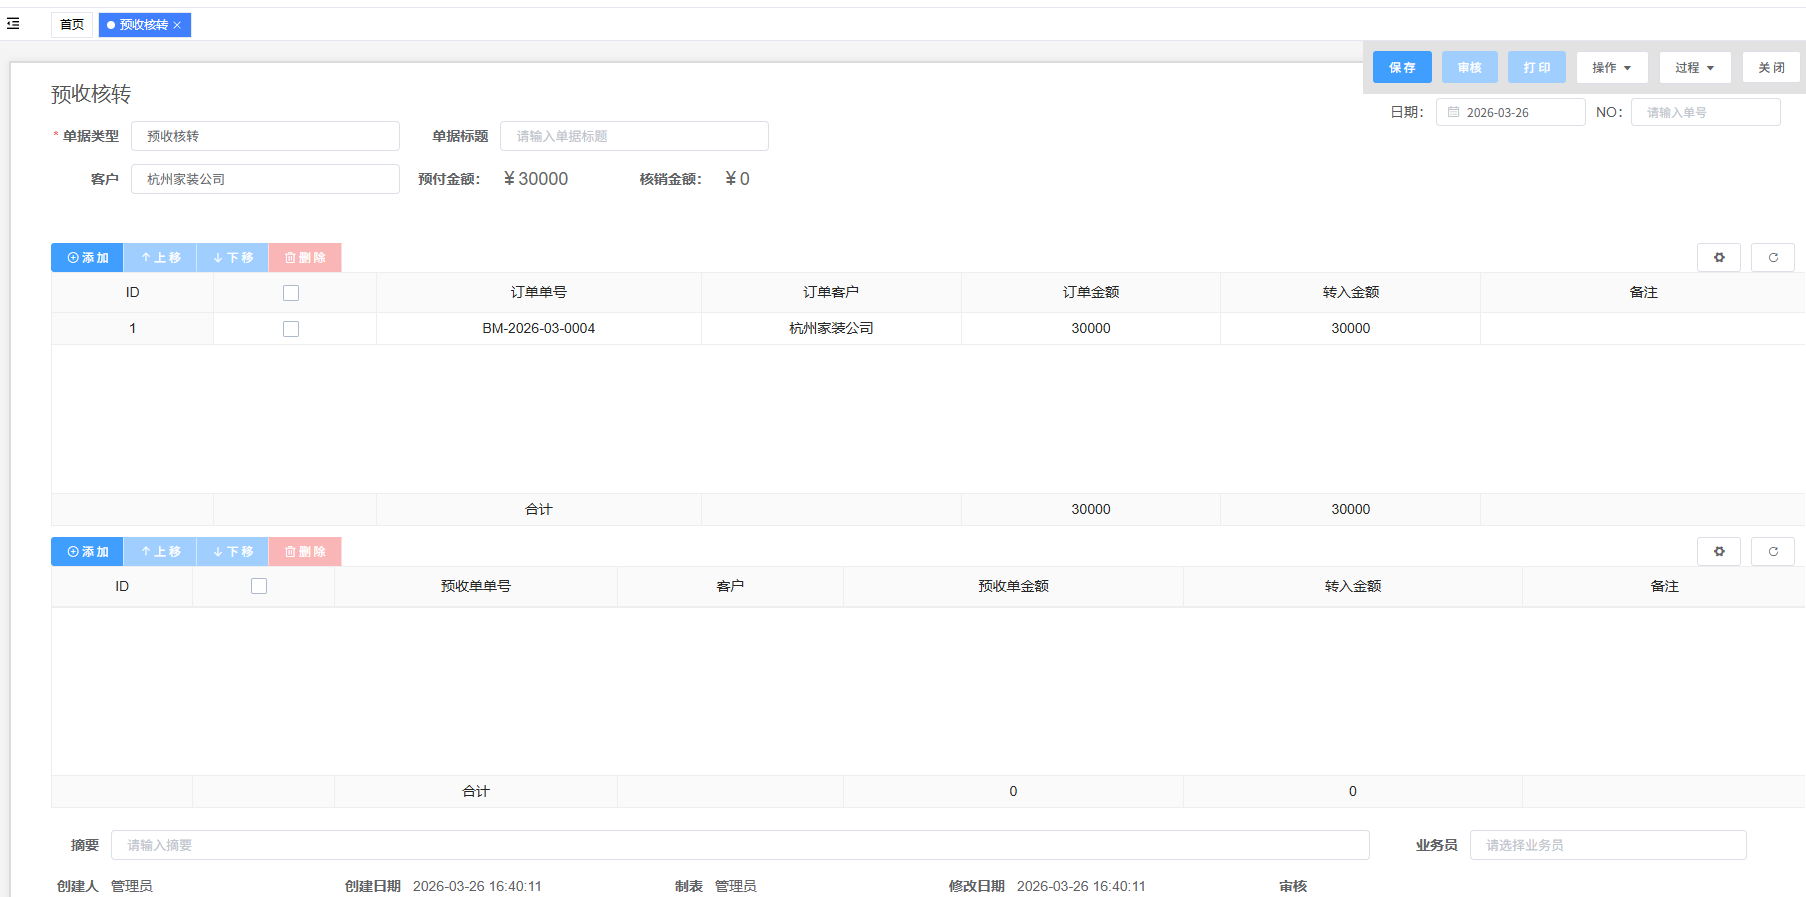Screen dimensions: 1806x897
Task: Click the 关闭 button
Action: coord(1770,68)
